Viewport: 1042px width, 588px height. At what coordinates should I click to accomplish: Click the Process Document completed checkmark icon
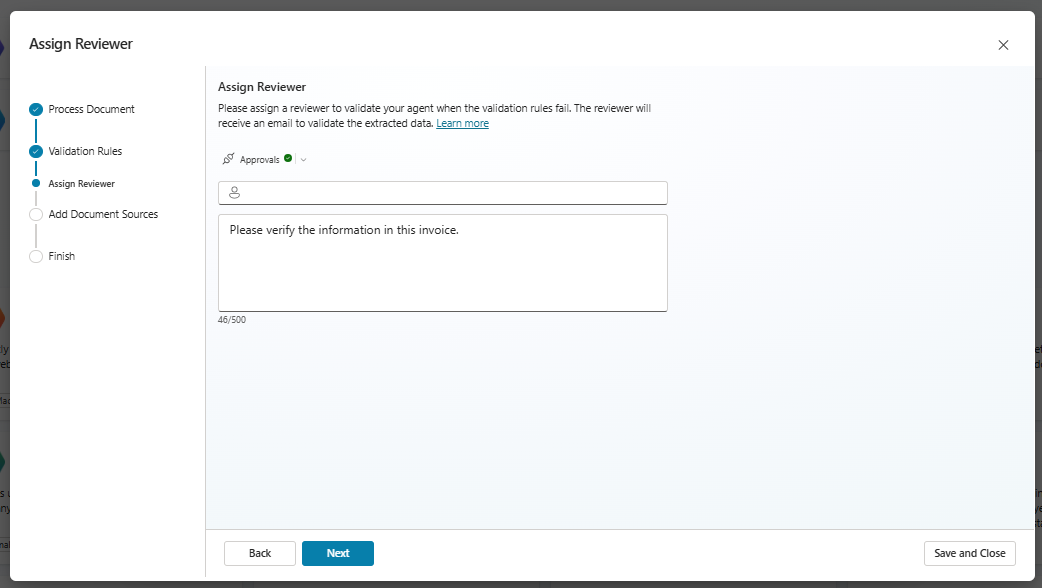(36, 109)
